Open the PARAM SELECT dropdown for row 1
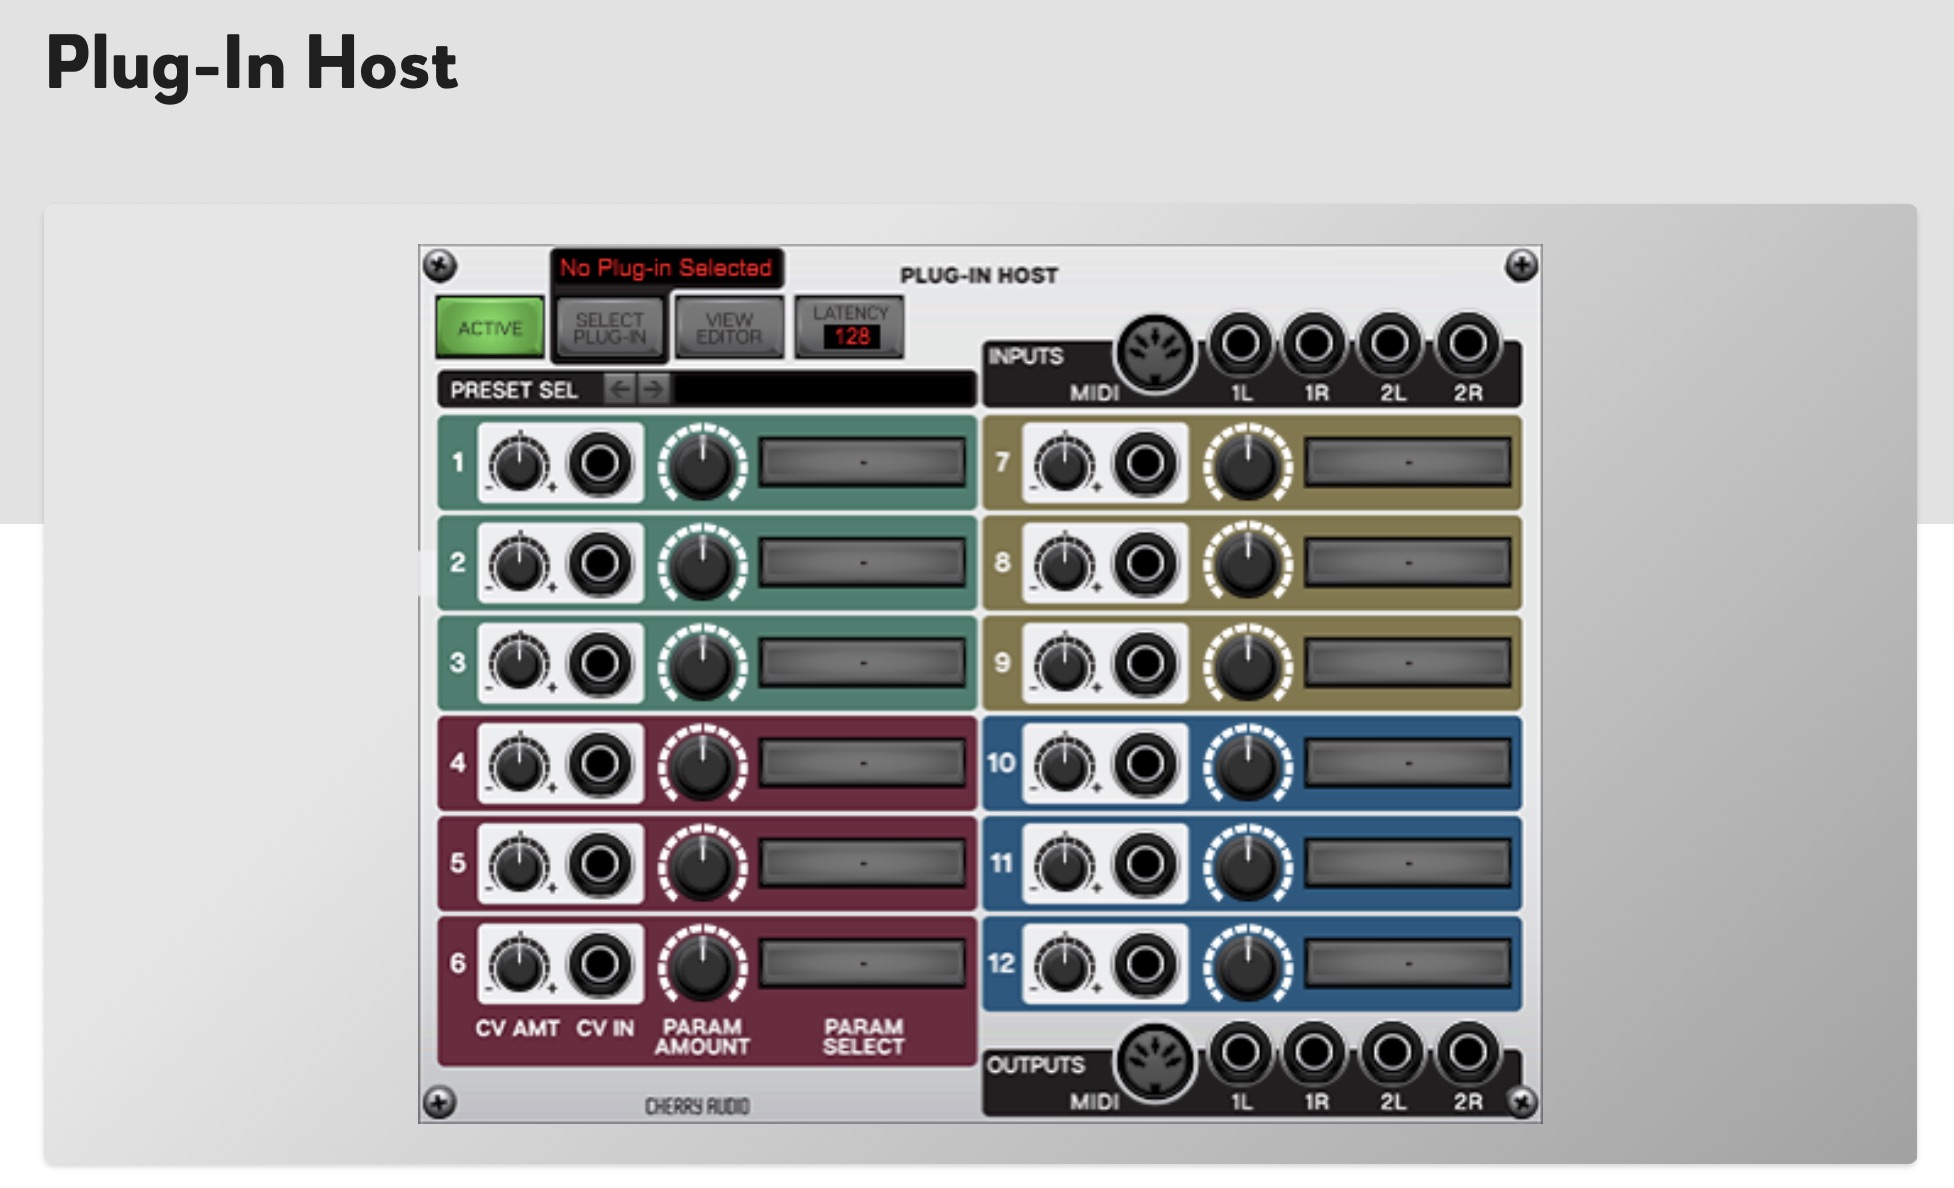The width and height of the screenshot is (1954, 1188). click(x=863, y=463)
